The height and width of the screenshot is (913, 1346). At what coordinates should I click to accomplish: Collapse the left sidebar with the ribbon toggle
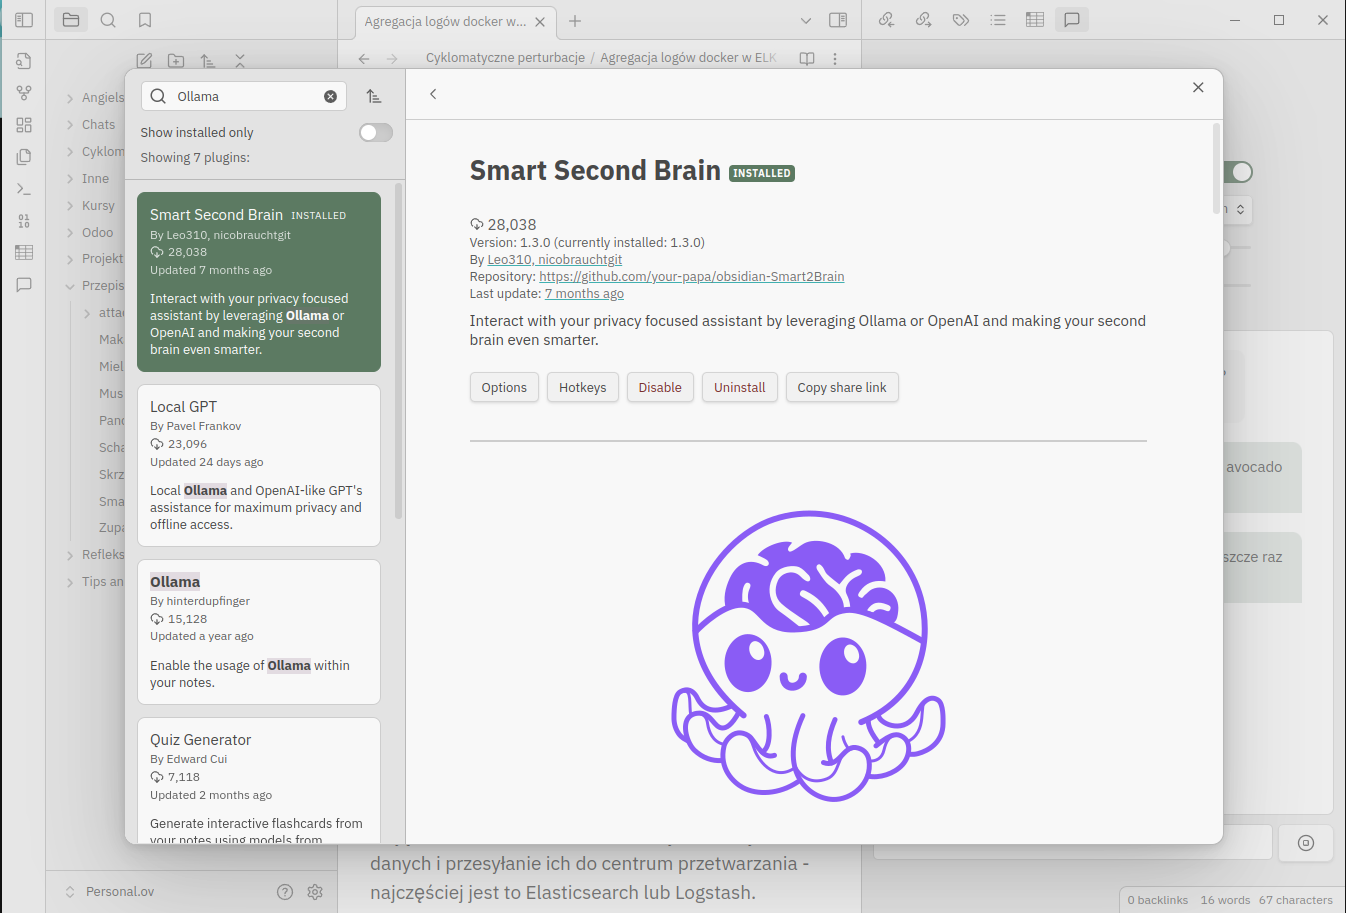(24, 20)
